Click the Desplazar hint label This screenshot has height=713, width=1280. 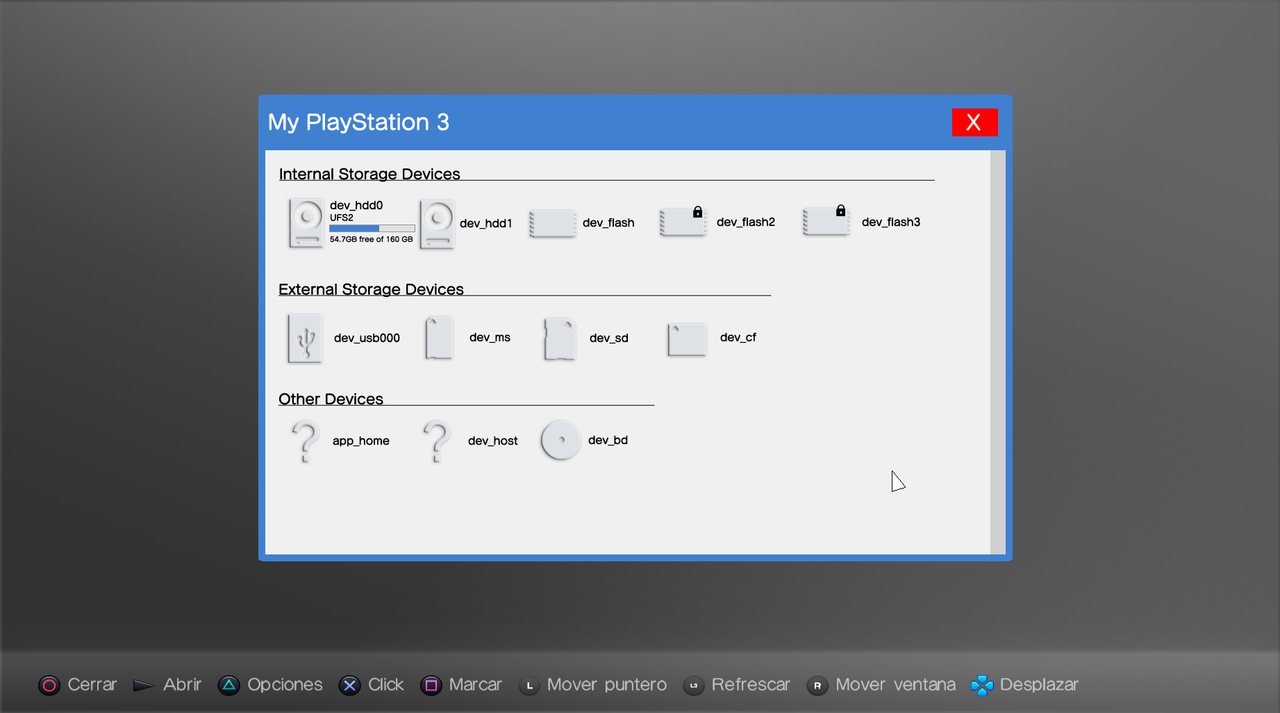(1039, 685)
